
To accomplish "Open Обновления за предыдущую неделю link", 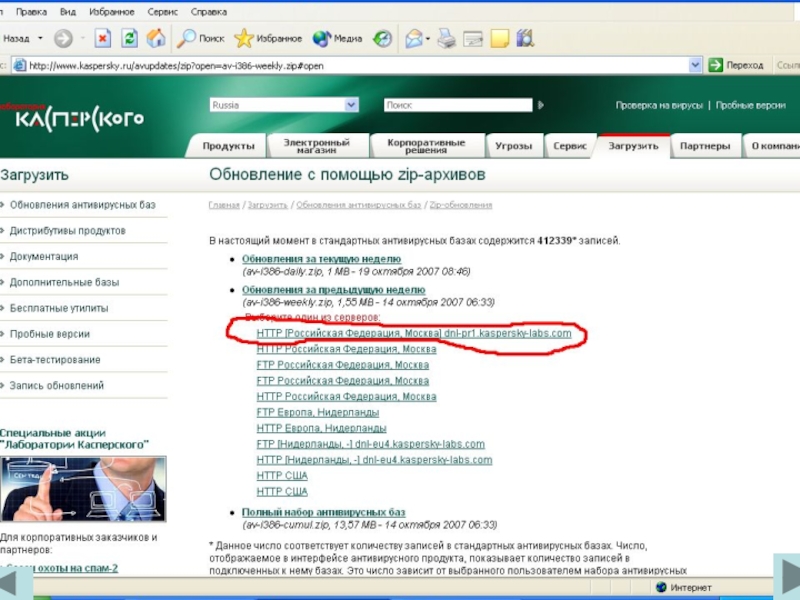I will [x=333, y=290].
